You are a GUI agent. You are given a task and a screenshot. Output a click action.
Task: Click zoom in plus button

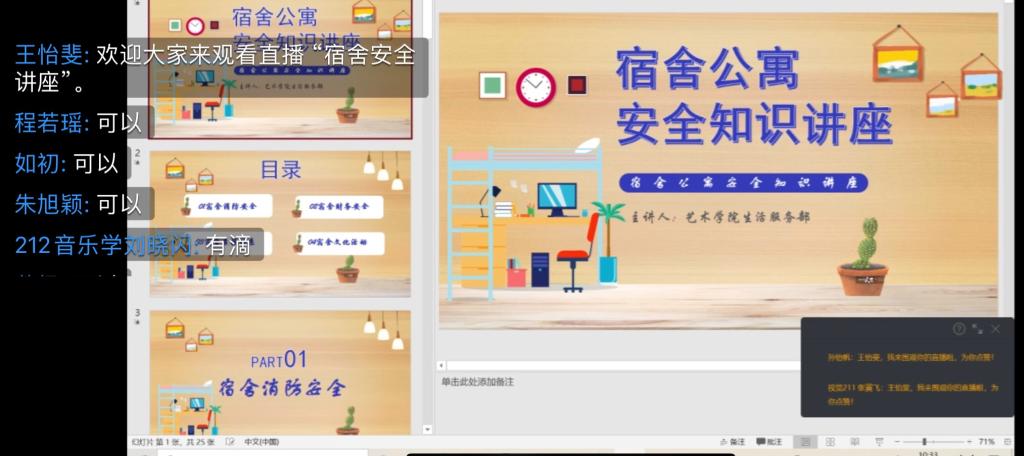(x=967, y=442)
